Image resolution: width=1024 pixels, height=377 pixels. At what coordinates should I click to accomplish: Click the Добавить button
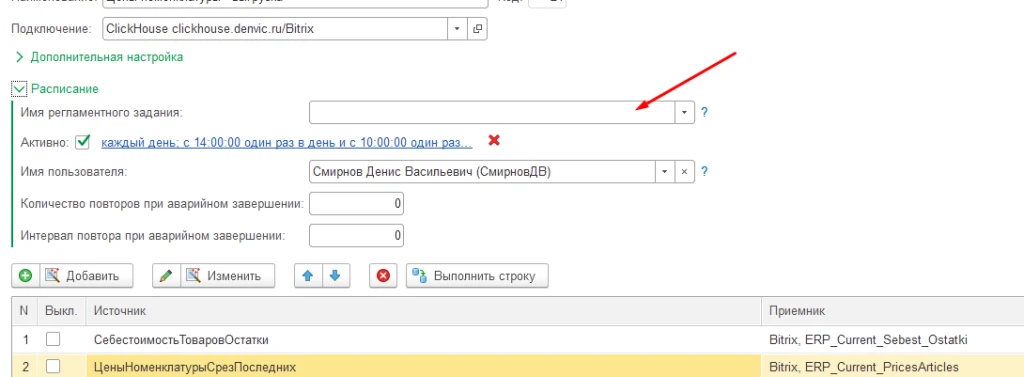[x=87, y=276]
